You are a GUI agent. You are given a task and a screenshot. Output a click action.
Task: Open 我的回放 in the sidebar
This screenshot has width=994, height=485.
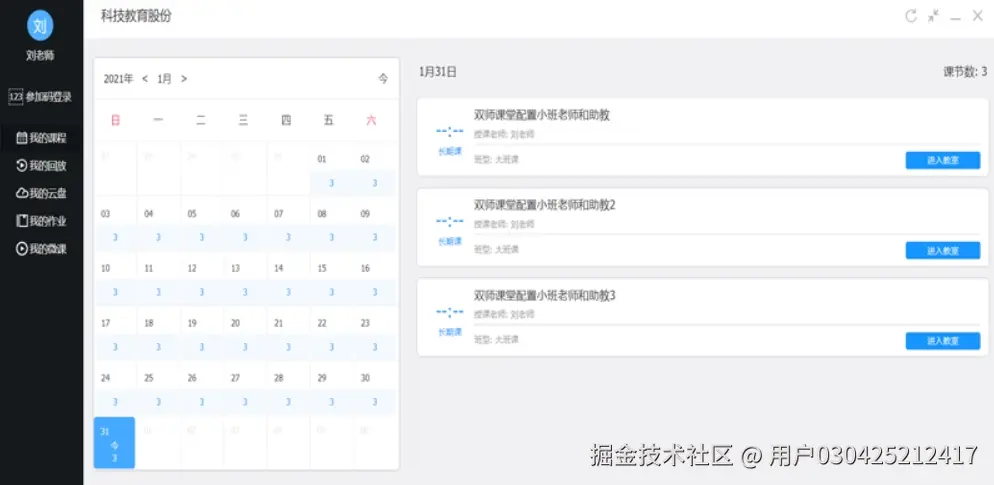(x=41, y=166)
